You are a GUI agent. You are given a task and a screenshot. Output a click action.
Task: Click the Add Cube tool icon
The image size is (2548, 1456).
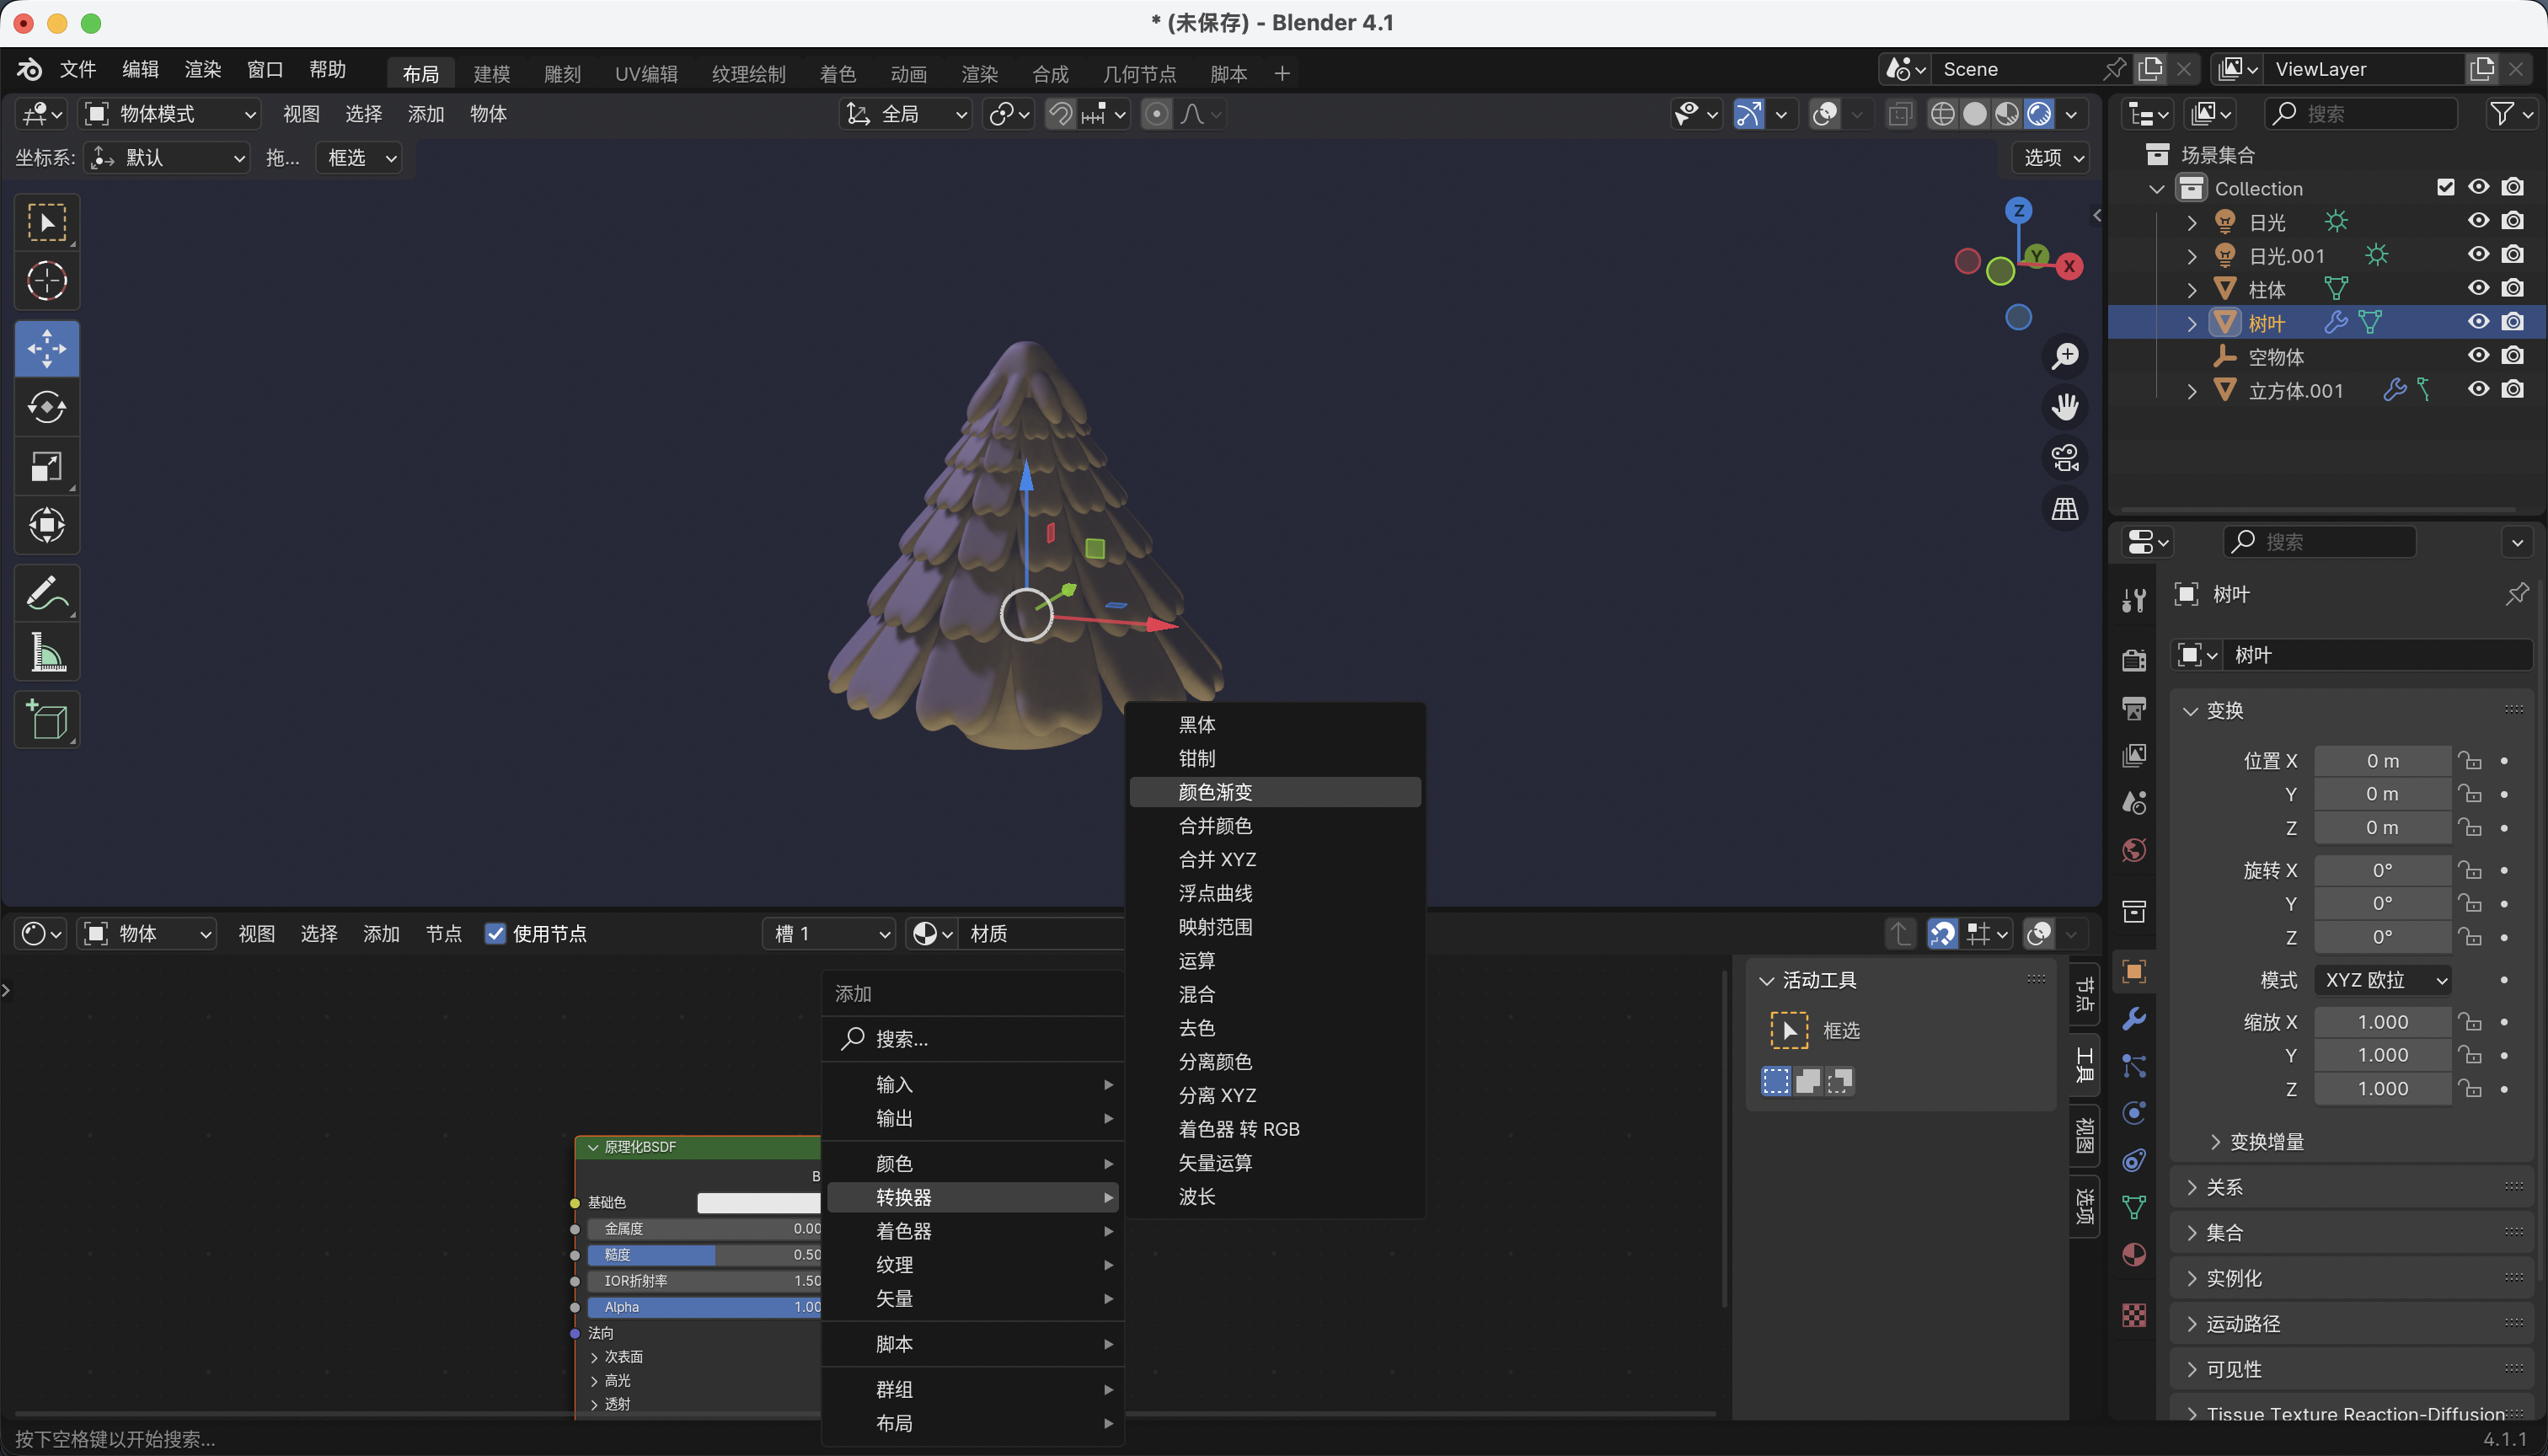pos(46,719)
